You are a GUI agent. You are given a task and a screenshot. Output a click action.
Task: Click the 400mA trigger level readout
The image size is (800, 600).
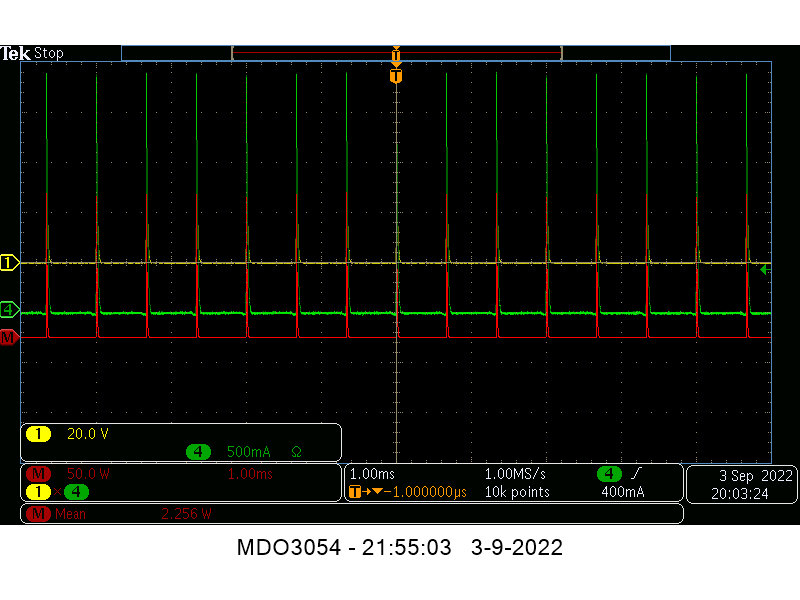point(622,492)
